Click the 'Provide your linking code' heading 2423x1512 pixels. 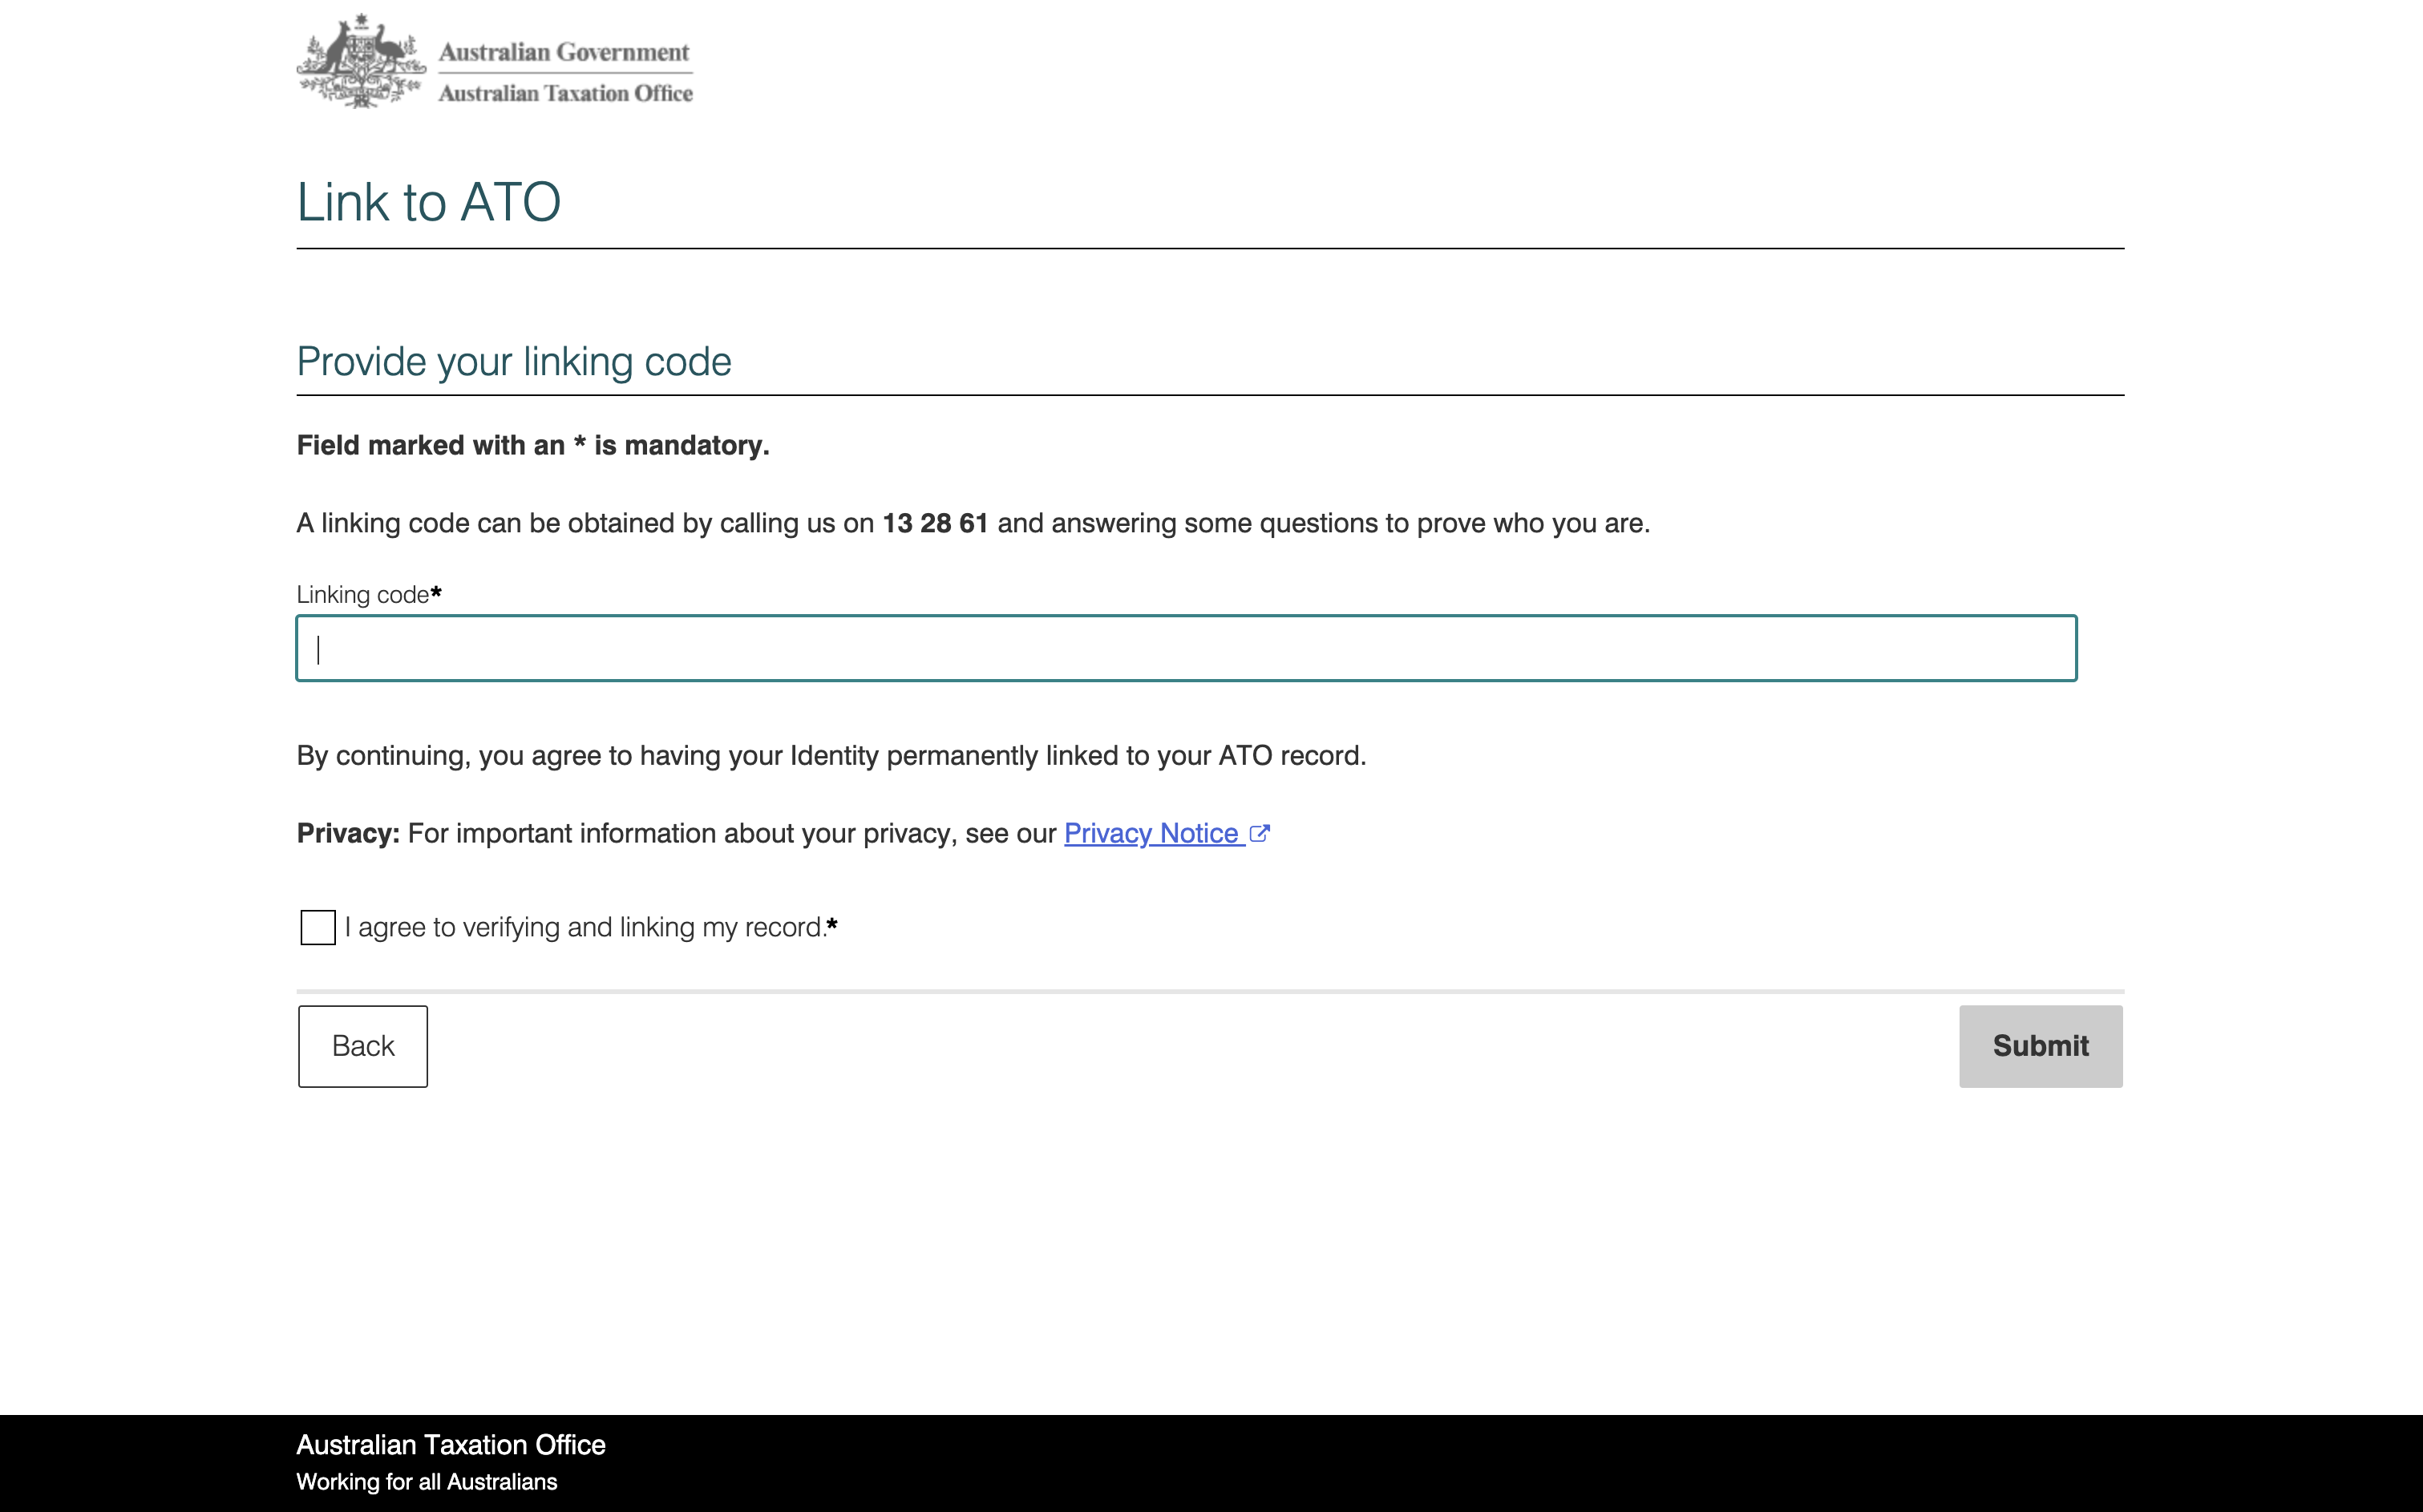[514, 362]
